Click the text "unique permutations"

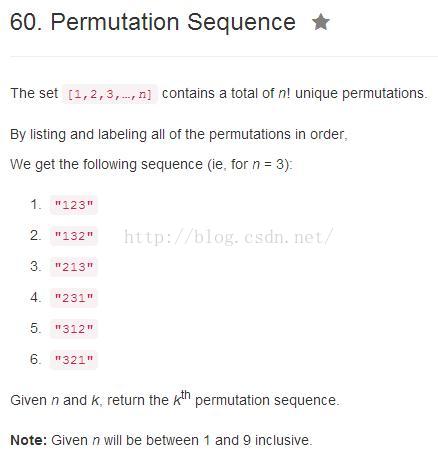click(x=361, y=94)
